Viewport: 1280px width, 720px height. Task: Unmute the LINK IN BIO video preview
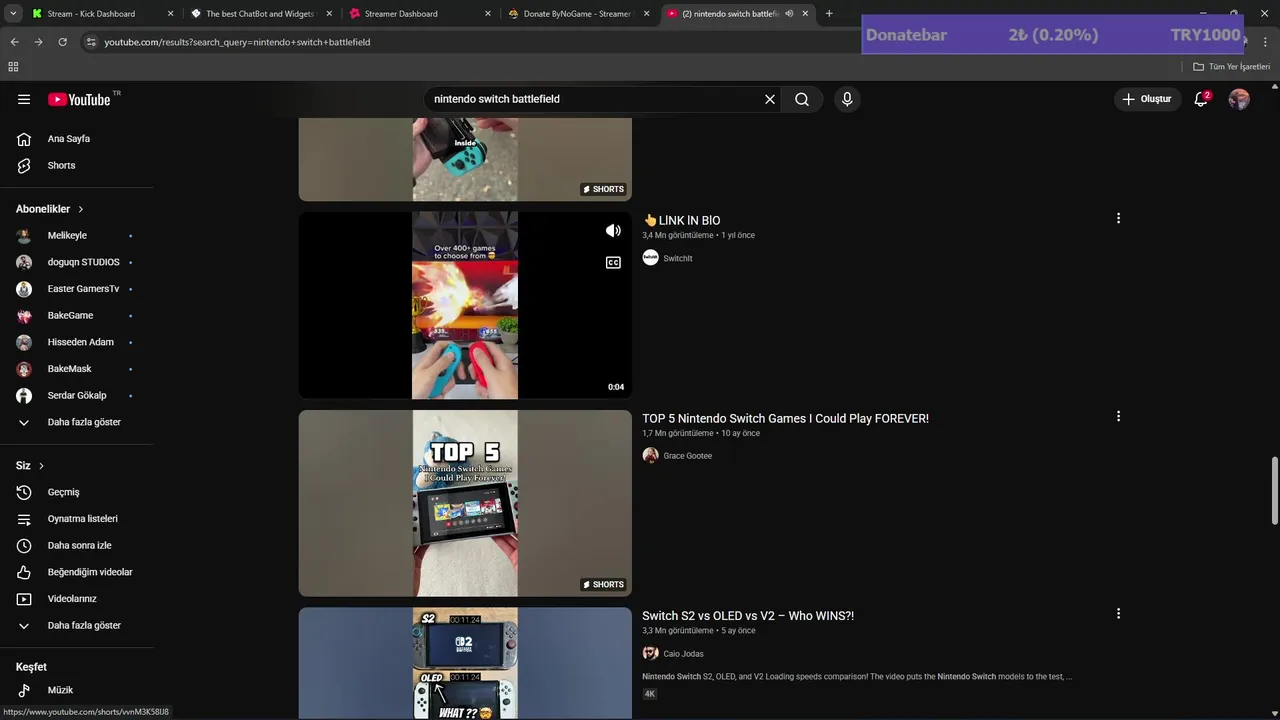pyautogui.click(x=613, y=231)
